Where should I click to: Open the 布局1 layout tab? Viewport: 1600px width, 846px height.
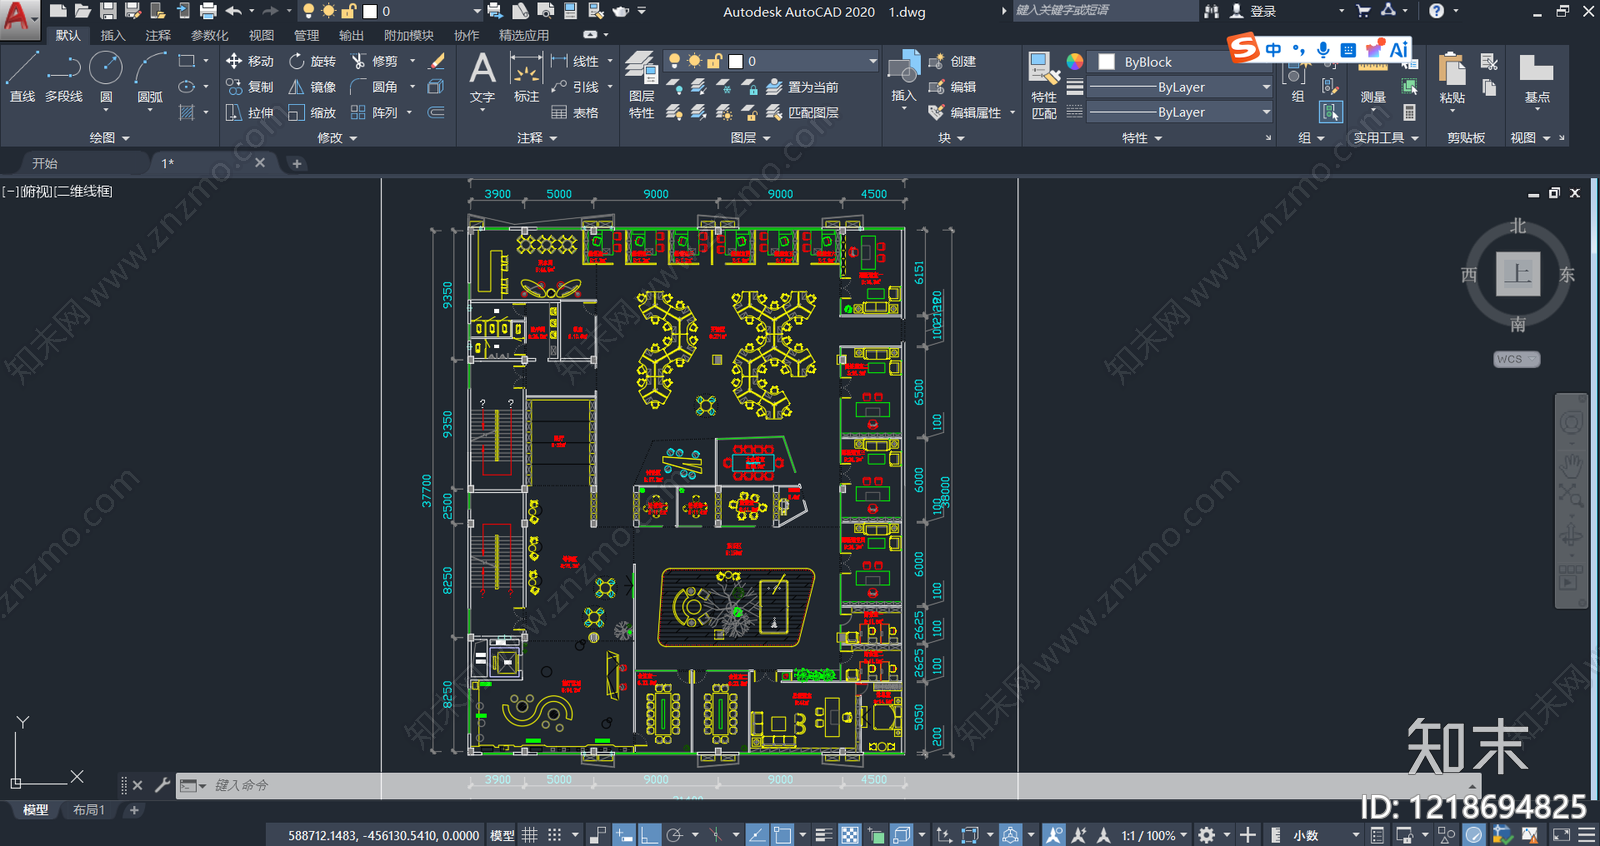pyautogui.click(x=89, y=810)
